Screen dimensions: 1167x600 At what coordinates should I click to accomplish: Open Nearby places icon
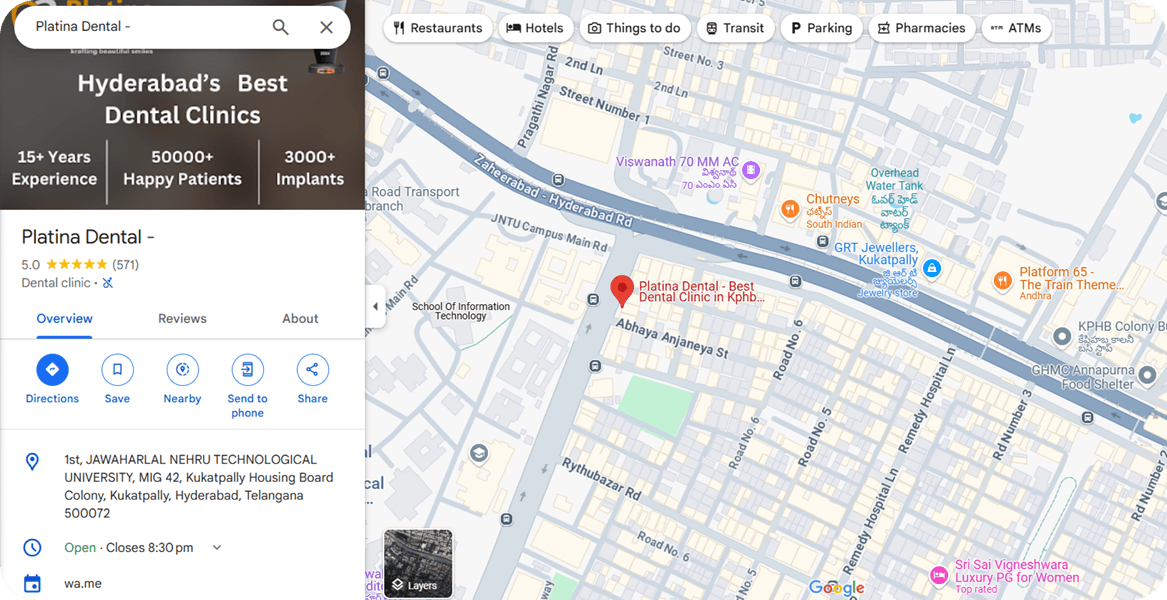click(x=182, y=370)
